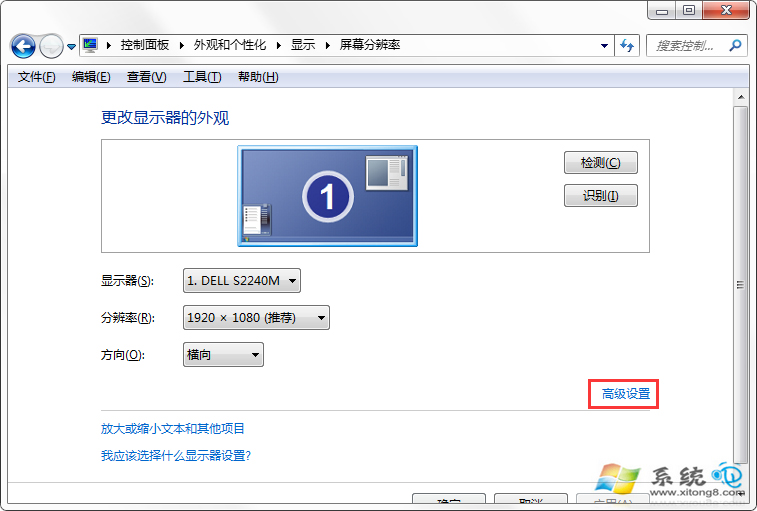Open the 方向 dropdown showing 横向
This screenshot has width=757, height=511.
224,355
